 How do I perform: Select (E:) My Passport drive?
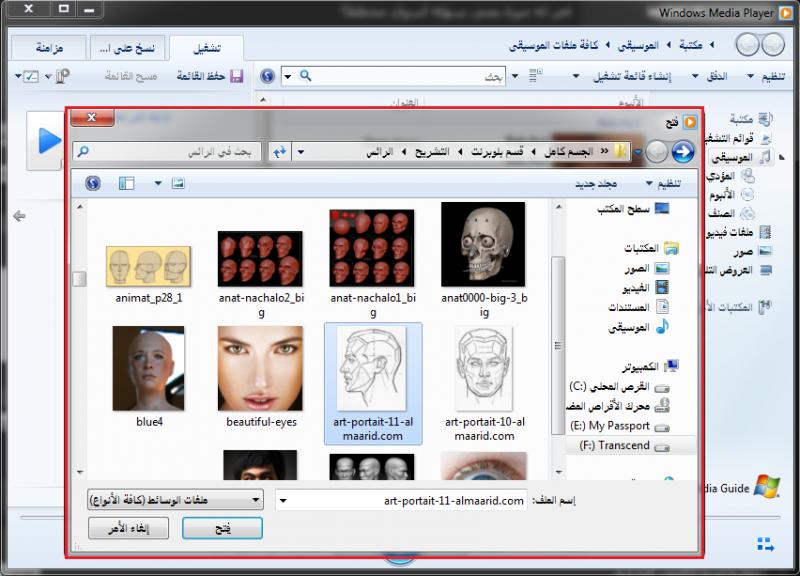tap(619, 426)
